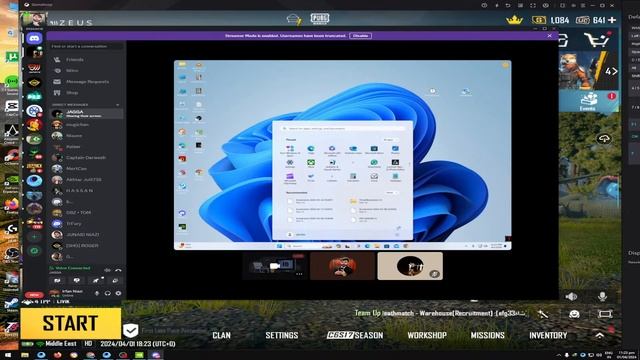Image resolution: width=640 pixels, height=360 pixels.
Task: Dismiss the streamer mode purple banner
Action: [x=549, y=36]
